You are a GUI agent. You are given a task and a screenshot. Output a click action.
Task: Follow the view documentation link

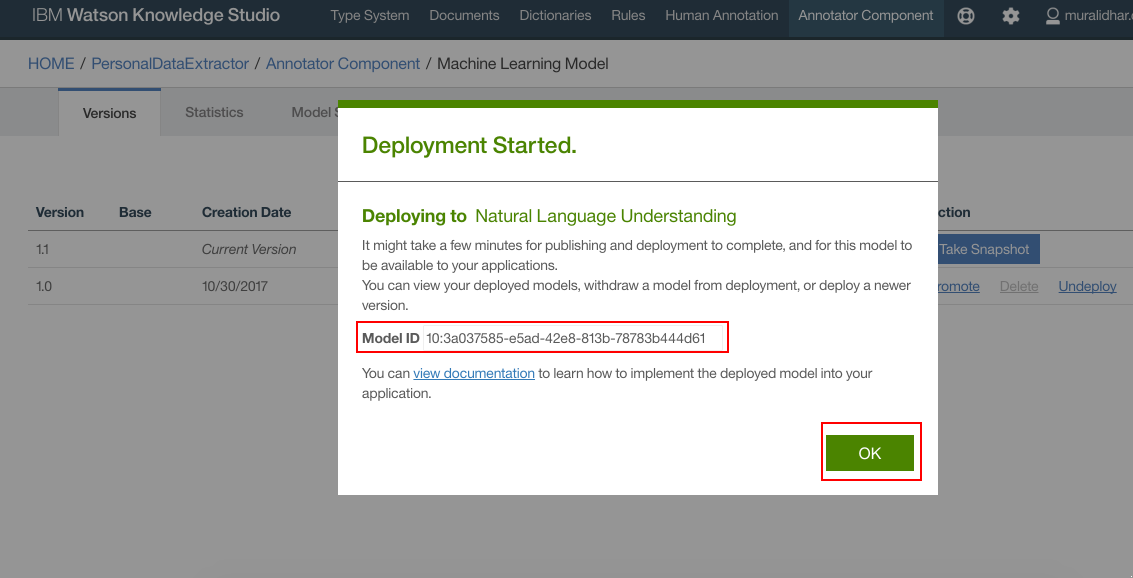click(x=474, y=374)
